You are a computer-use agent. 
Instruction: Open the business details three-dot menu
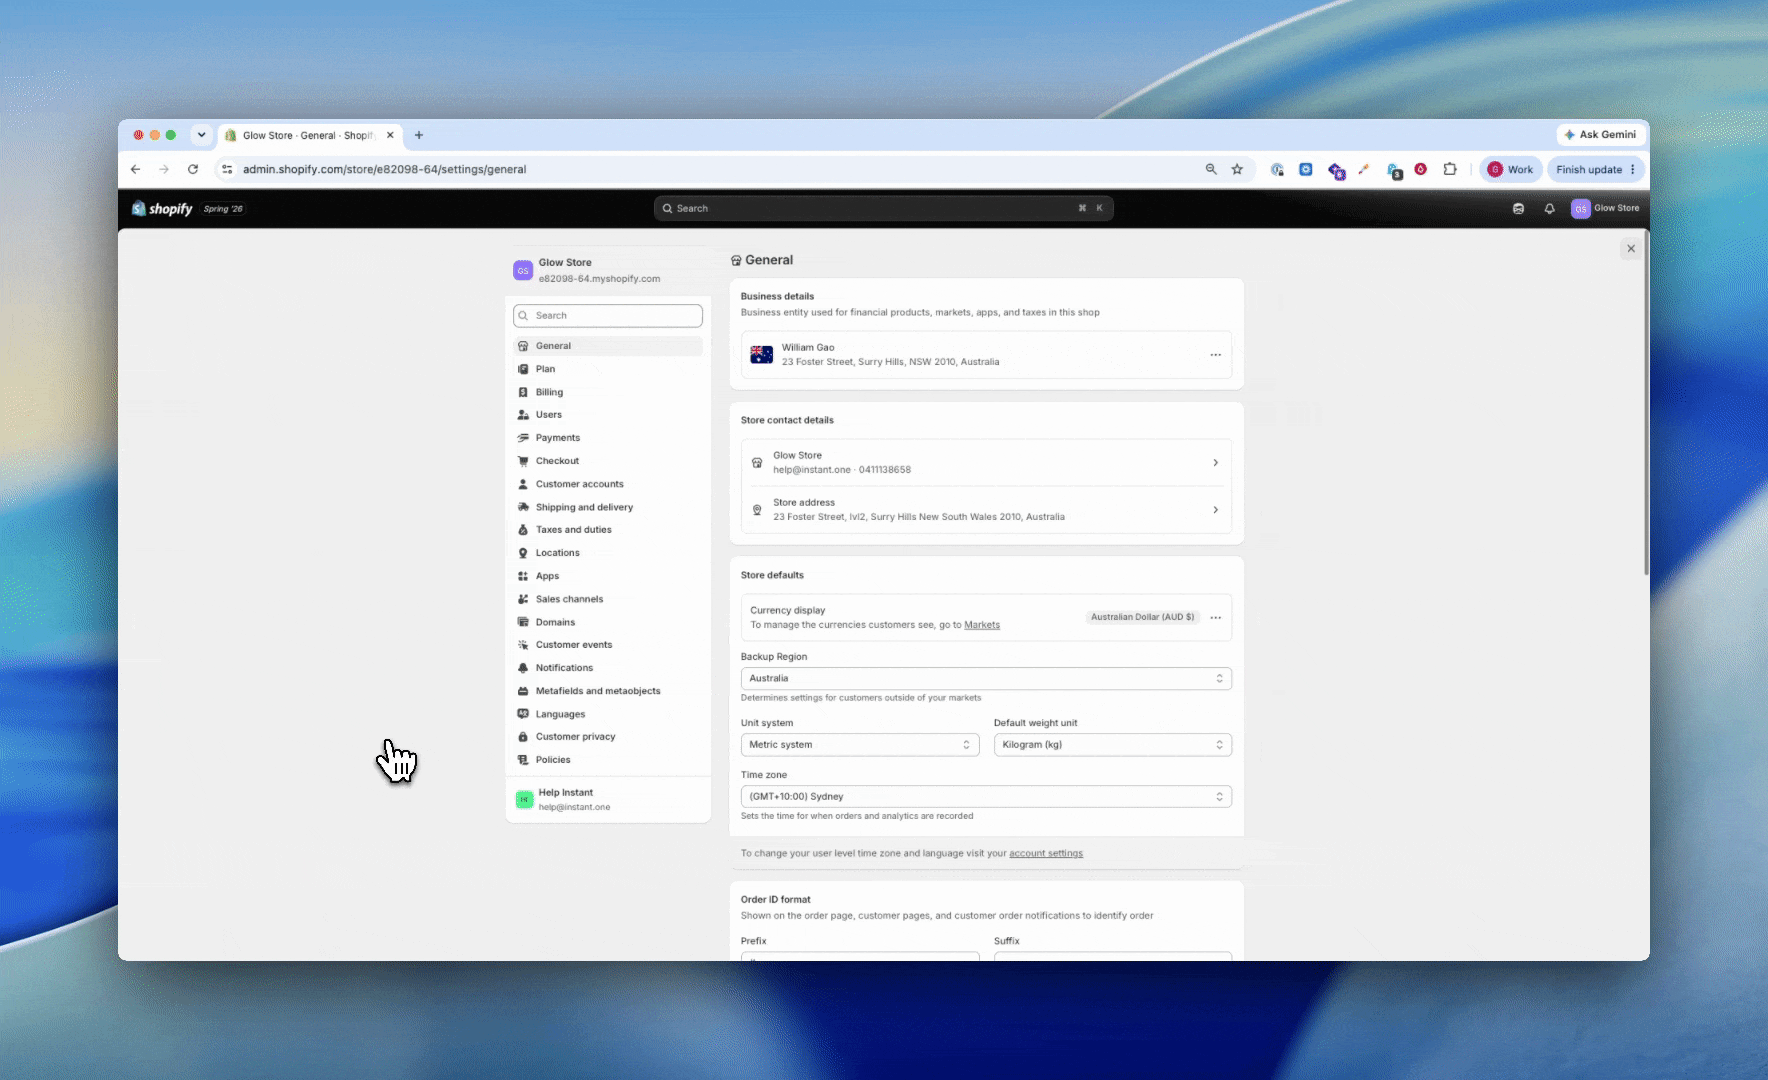[1215, 355]
